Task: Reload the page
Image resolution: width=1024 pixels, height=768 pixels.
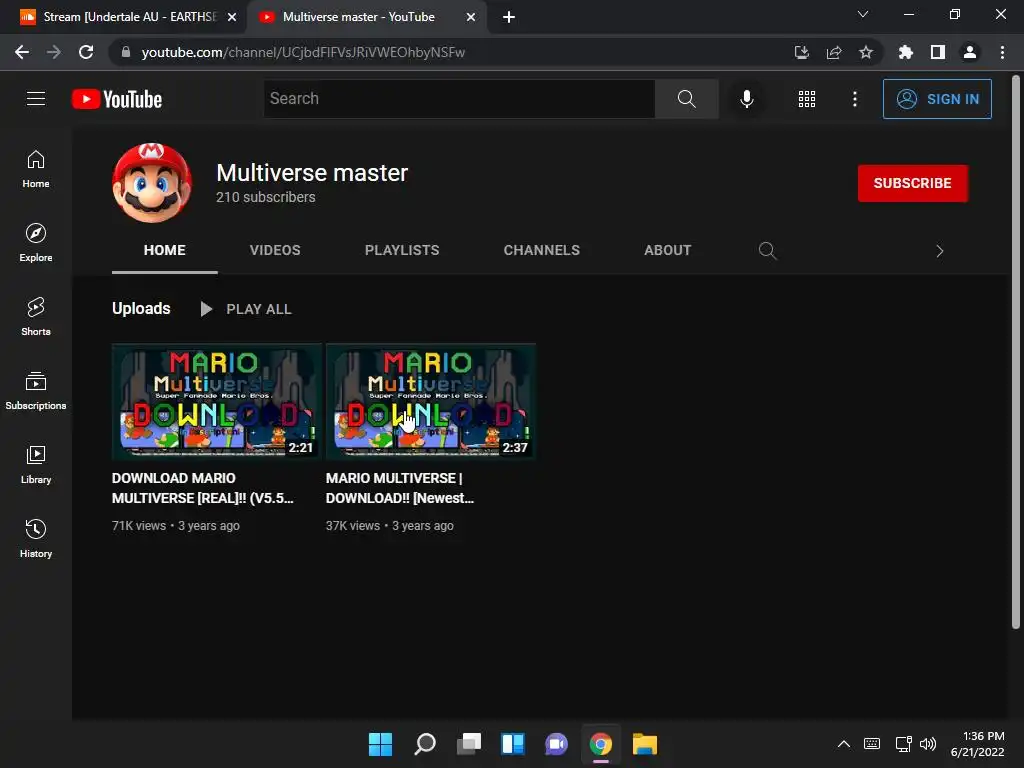Action: 86,52
